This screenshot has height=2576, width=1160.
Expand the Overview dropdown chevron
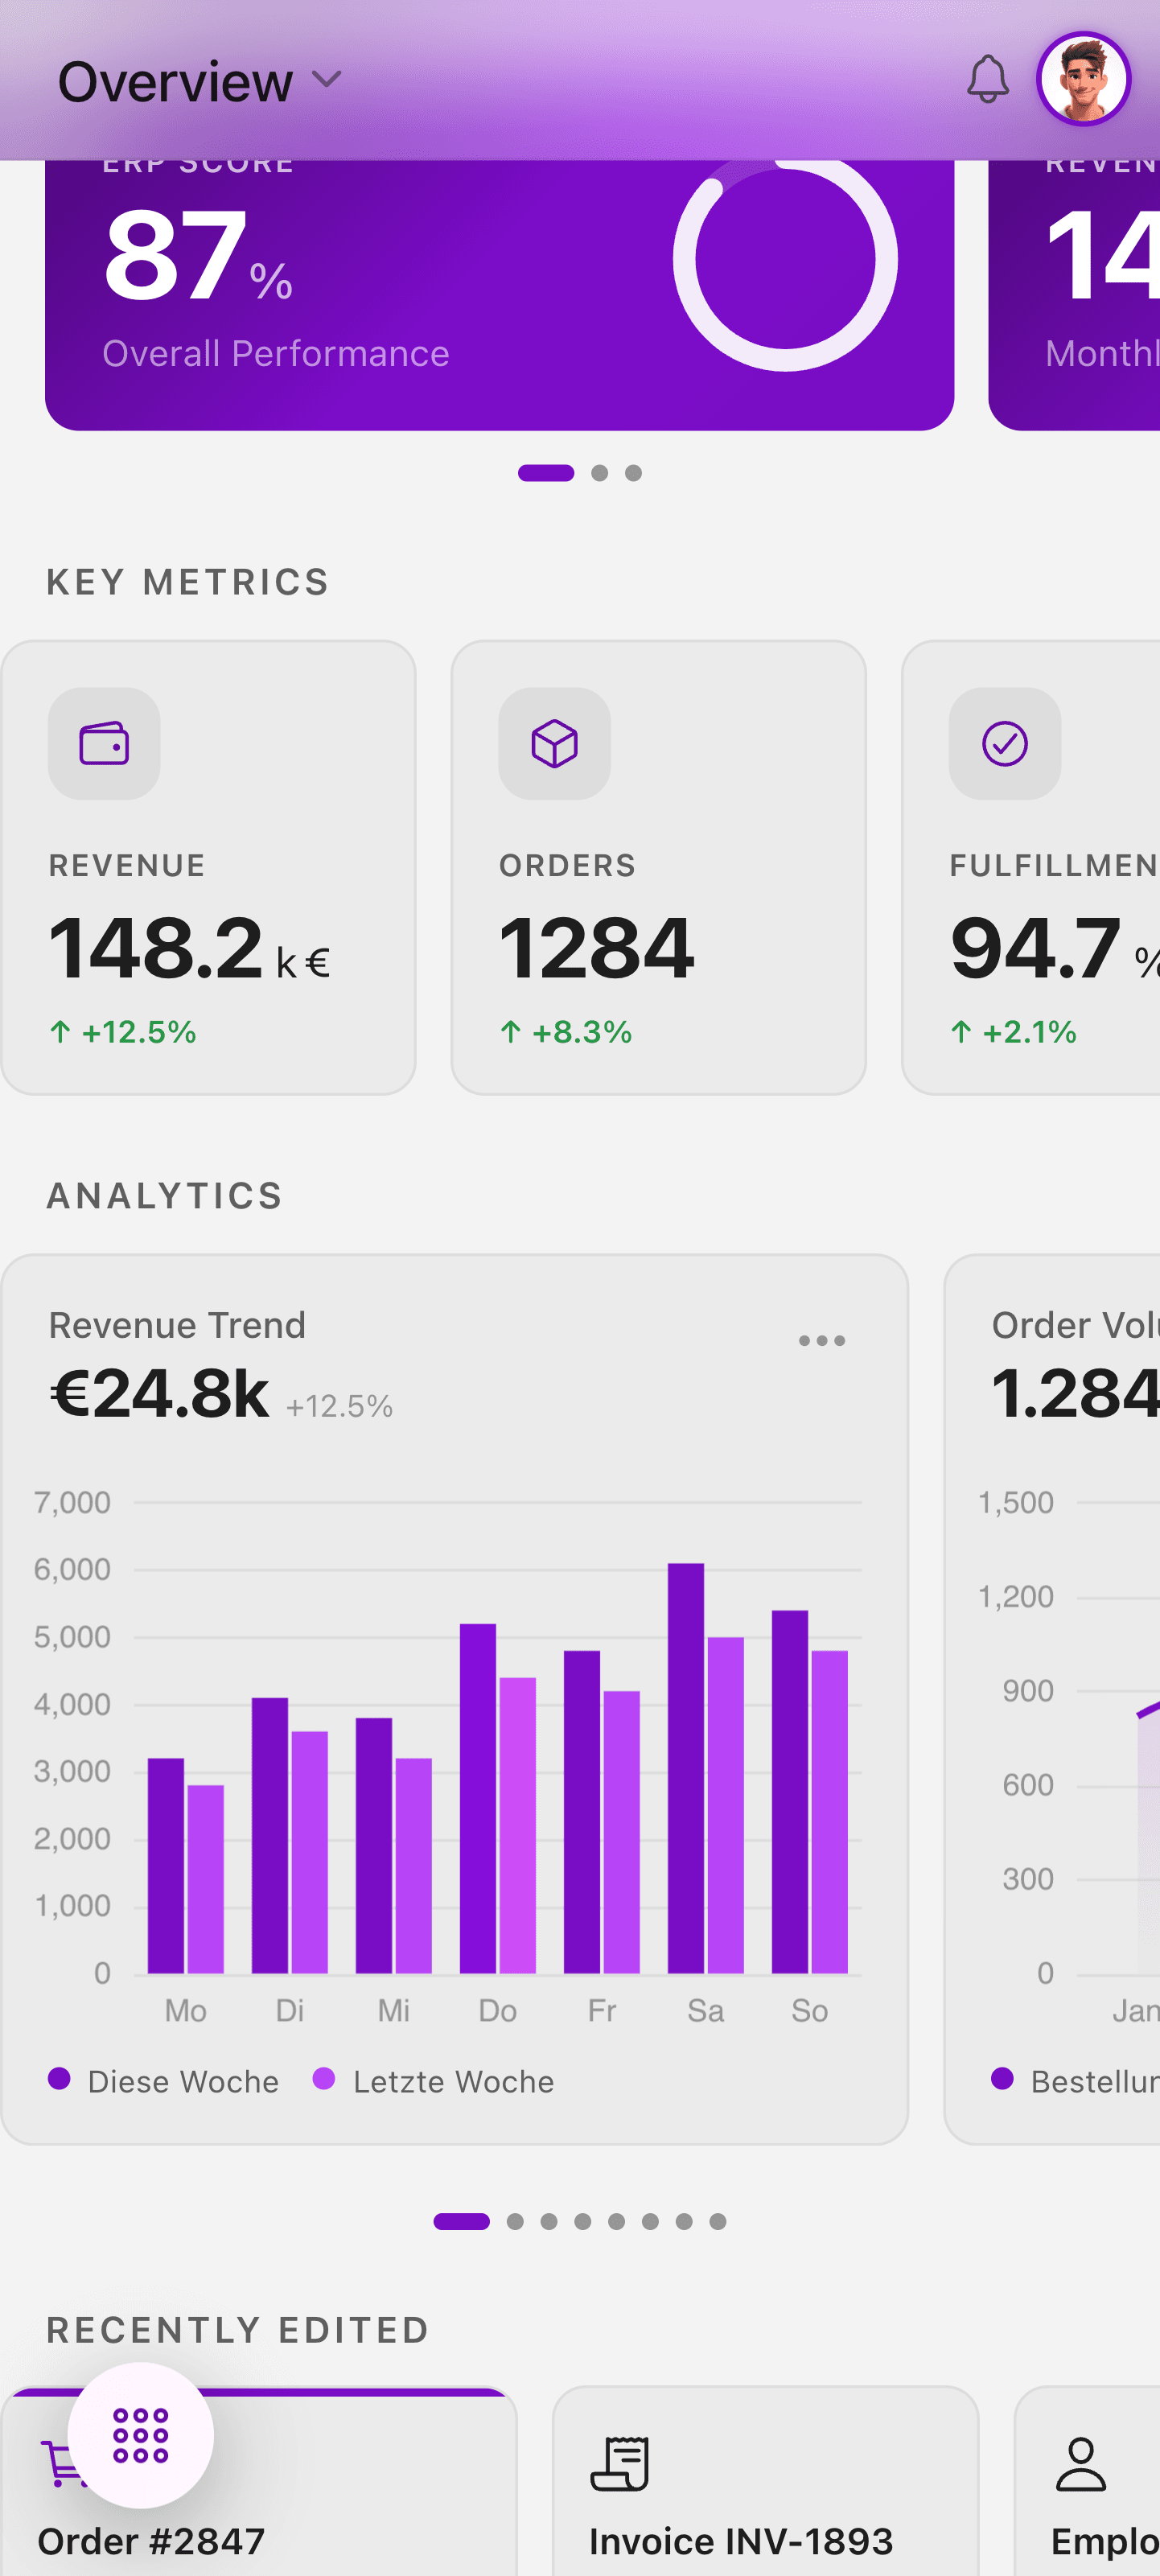[327, 78]
